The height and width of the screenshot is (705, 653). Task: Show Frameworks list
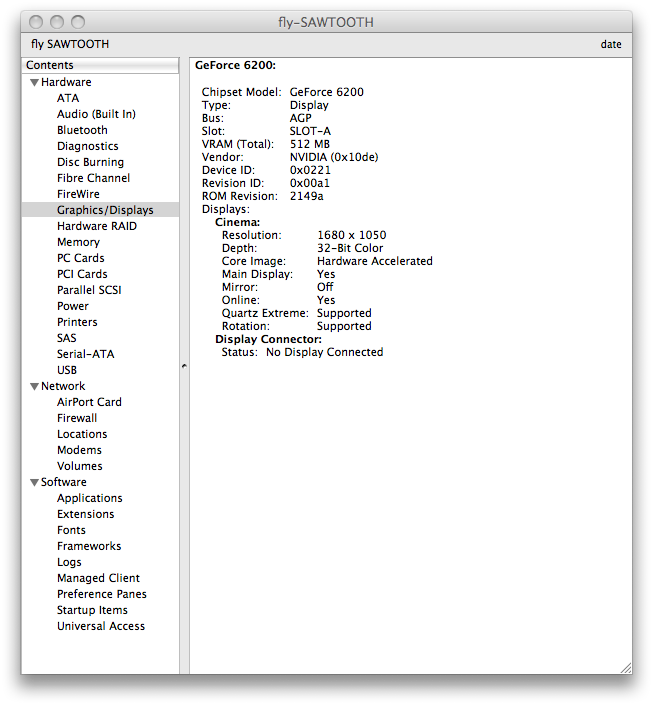[89, 546]
